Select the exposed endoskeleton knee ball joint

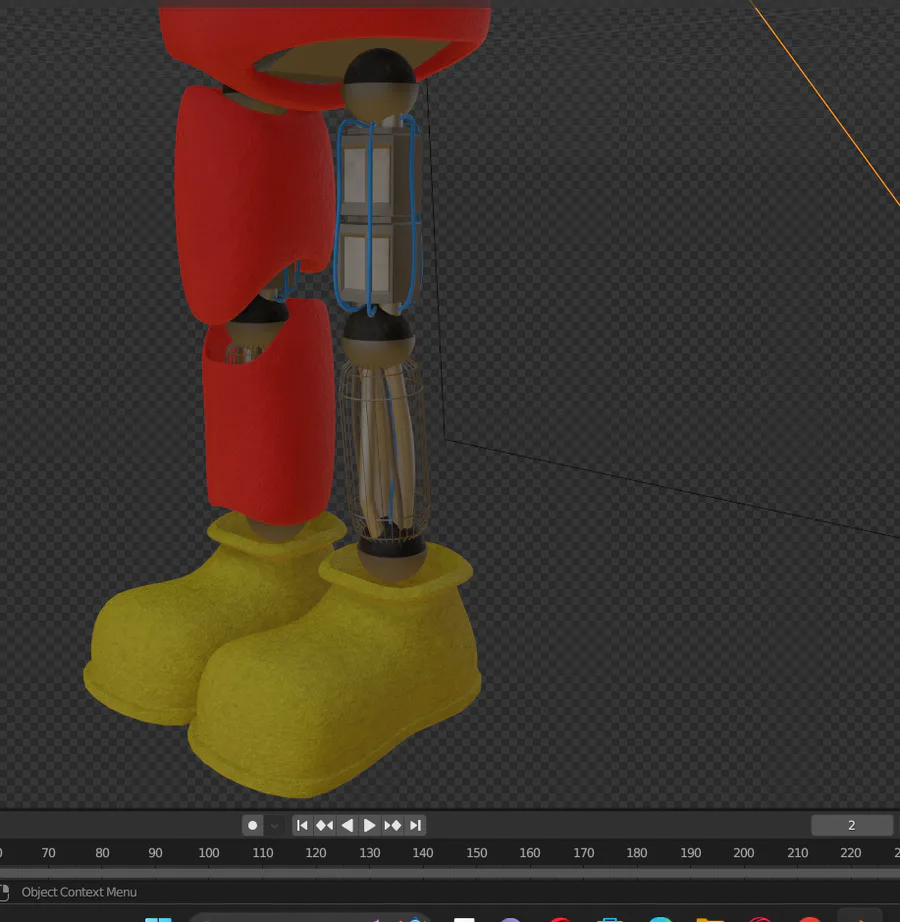378,336
